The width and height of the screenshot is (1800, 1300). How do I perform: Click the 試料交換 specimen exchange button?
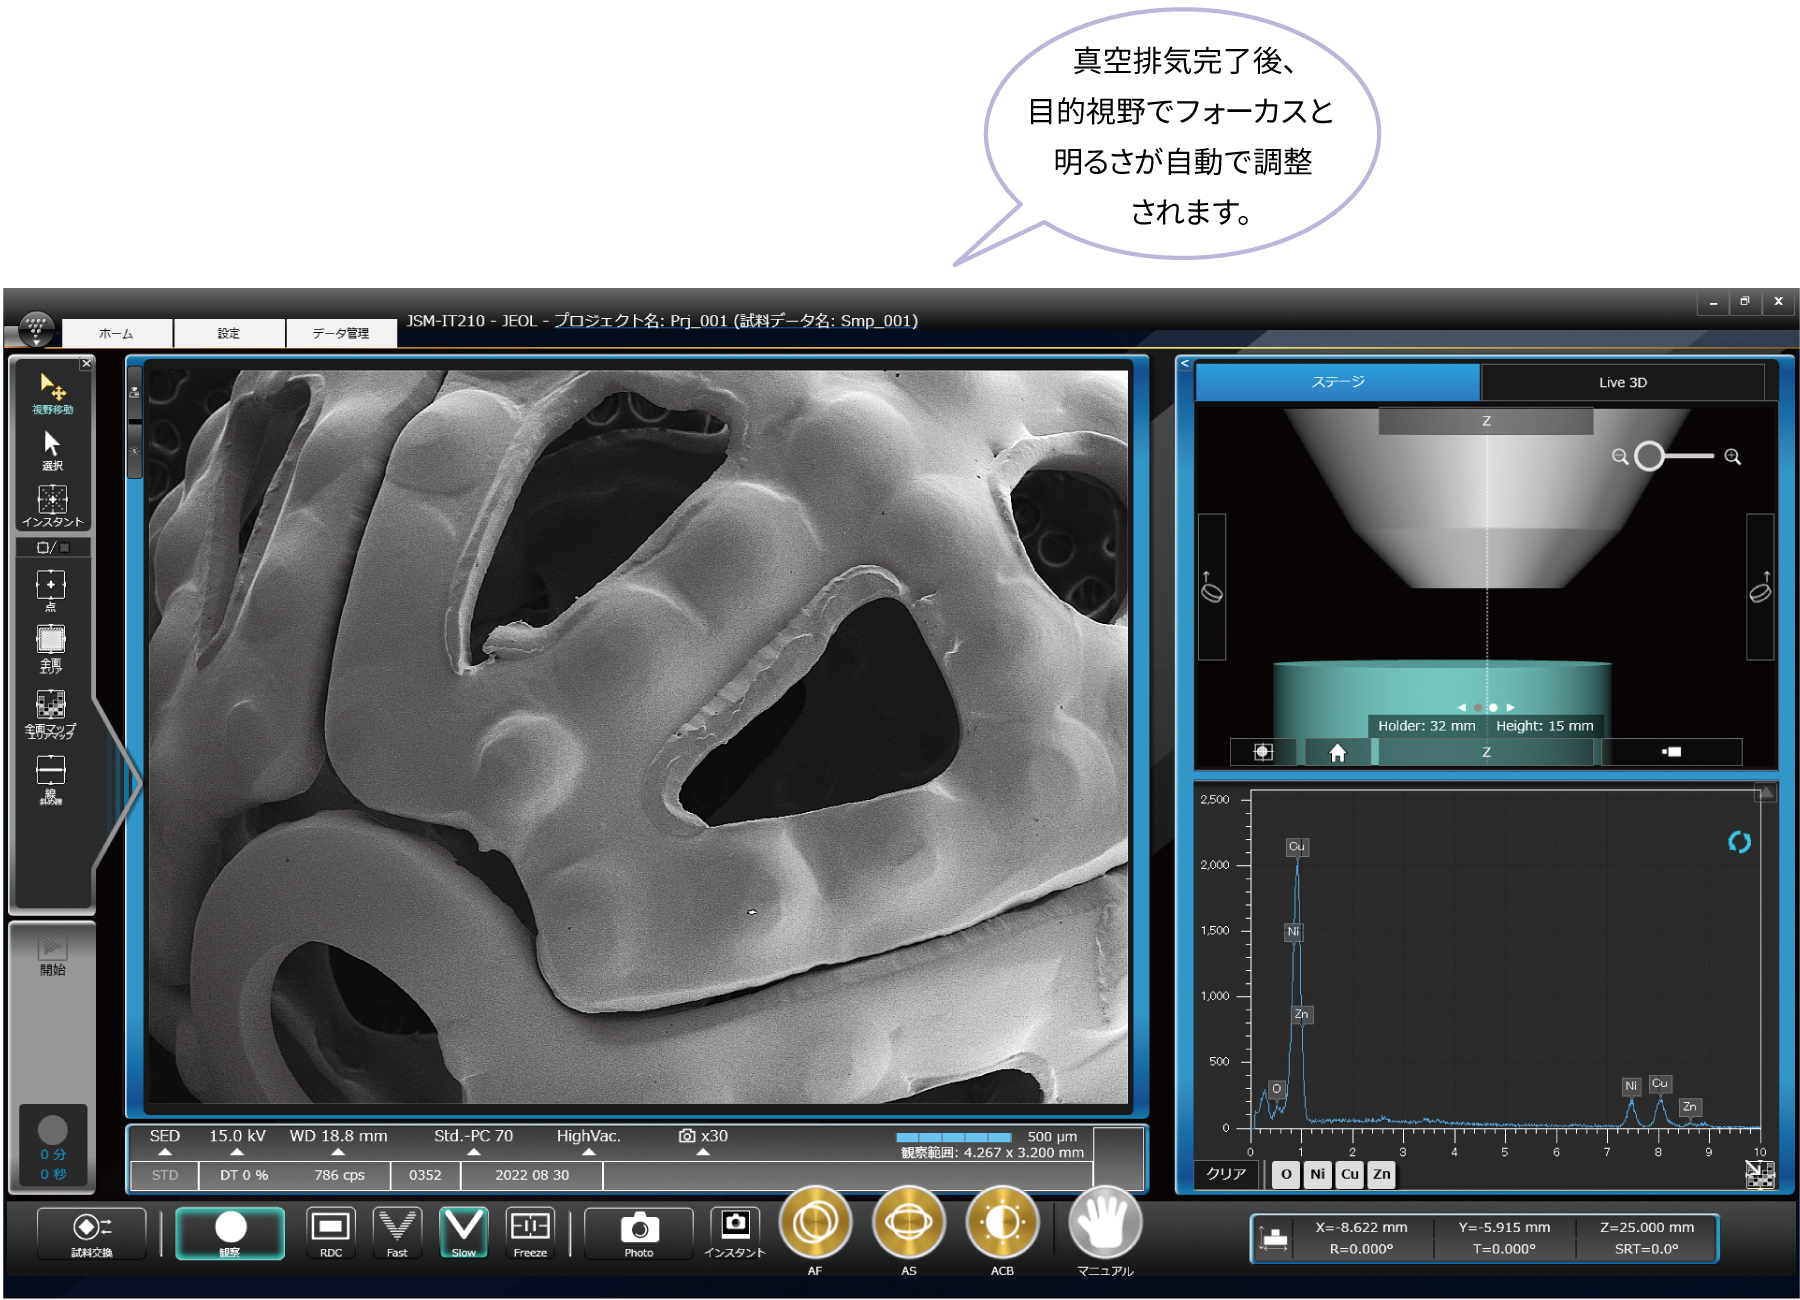(x=92, y=1232)
